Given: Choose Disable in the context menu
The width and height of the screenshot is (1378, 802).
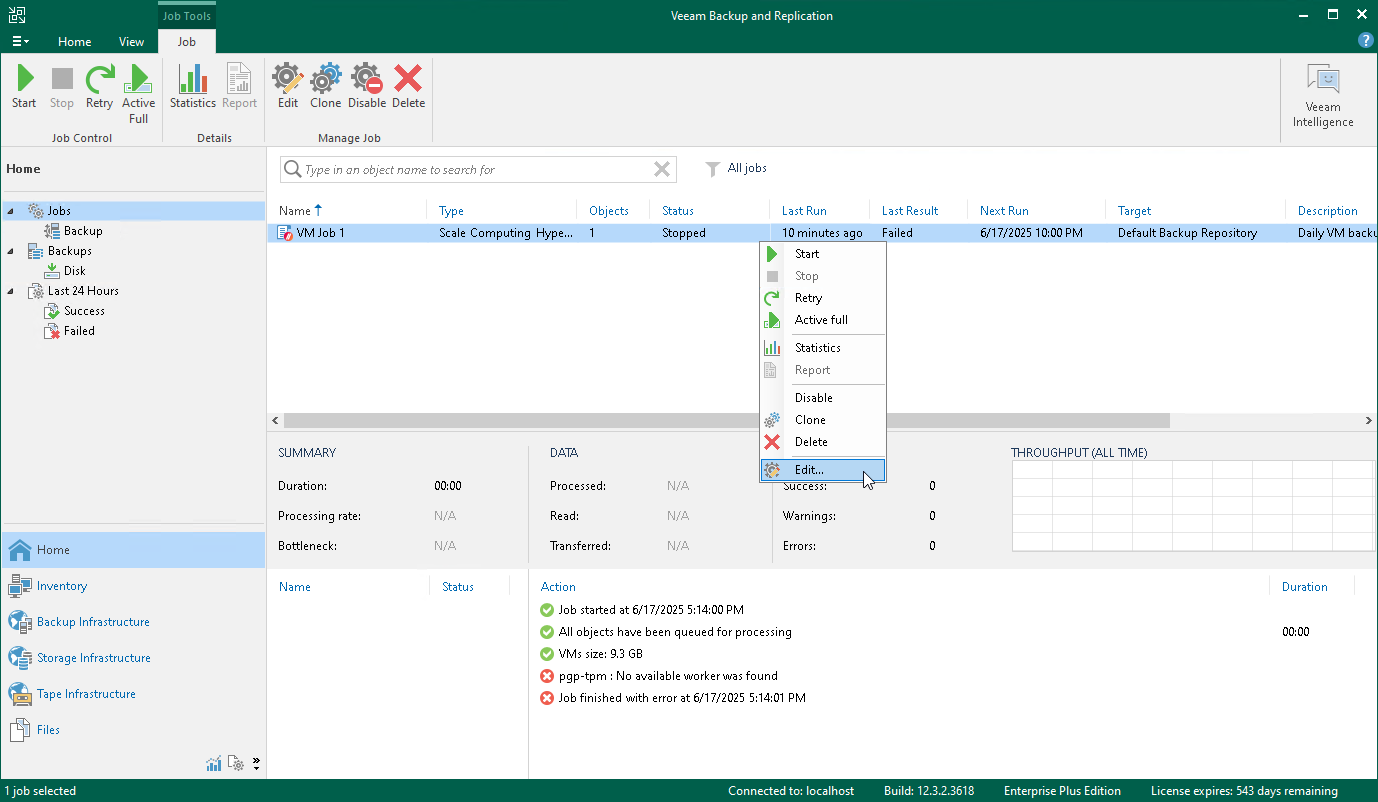Looking at the screenshot, I should pyautogui.click(x=823, y=398).
